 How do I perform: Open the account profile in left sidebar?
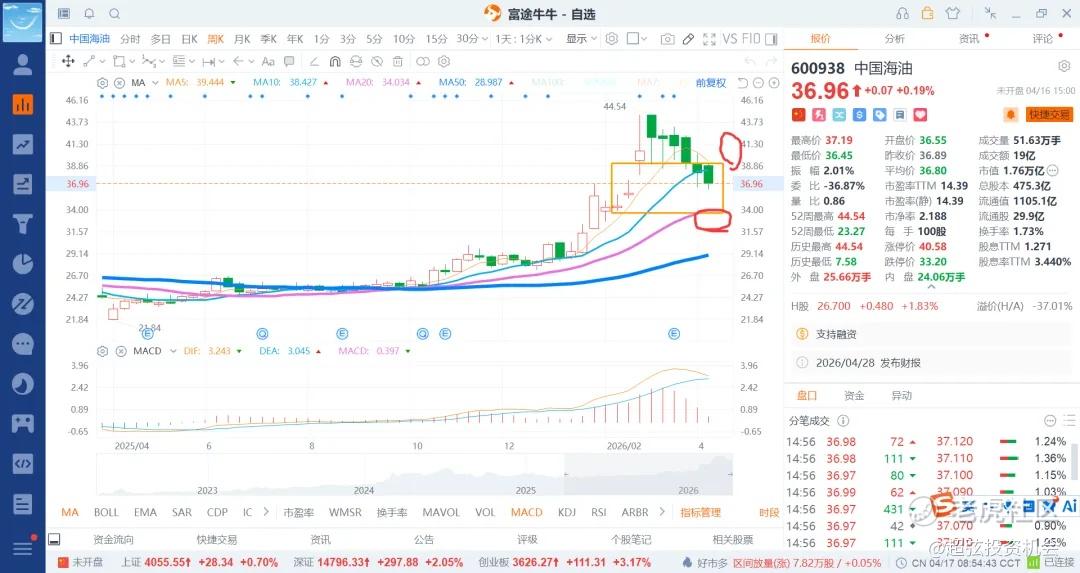(x=23, y=64)
